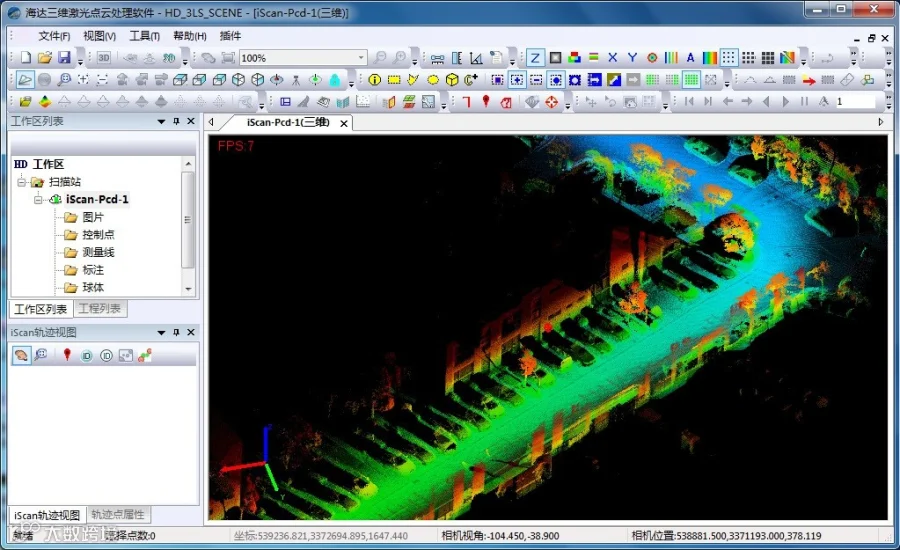Click the cyan lock icon

(335, 80)
